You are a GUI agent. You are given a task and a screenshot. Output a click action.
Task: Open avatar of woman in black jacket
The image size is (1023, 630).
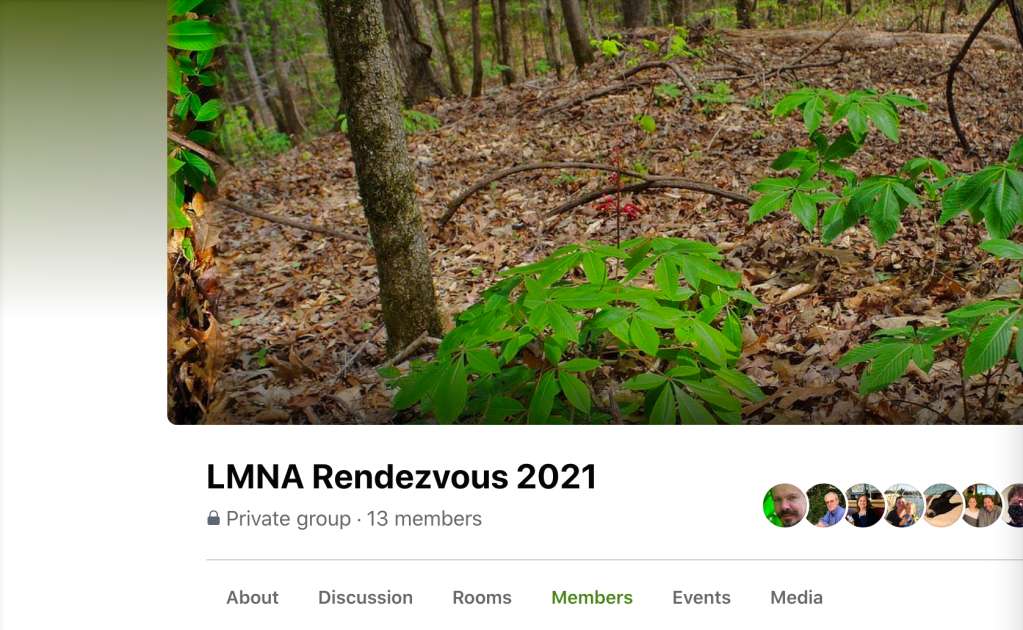coord(864,505)
